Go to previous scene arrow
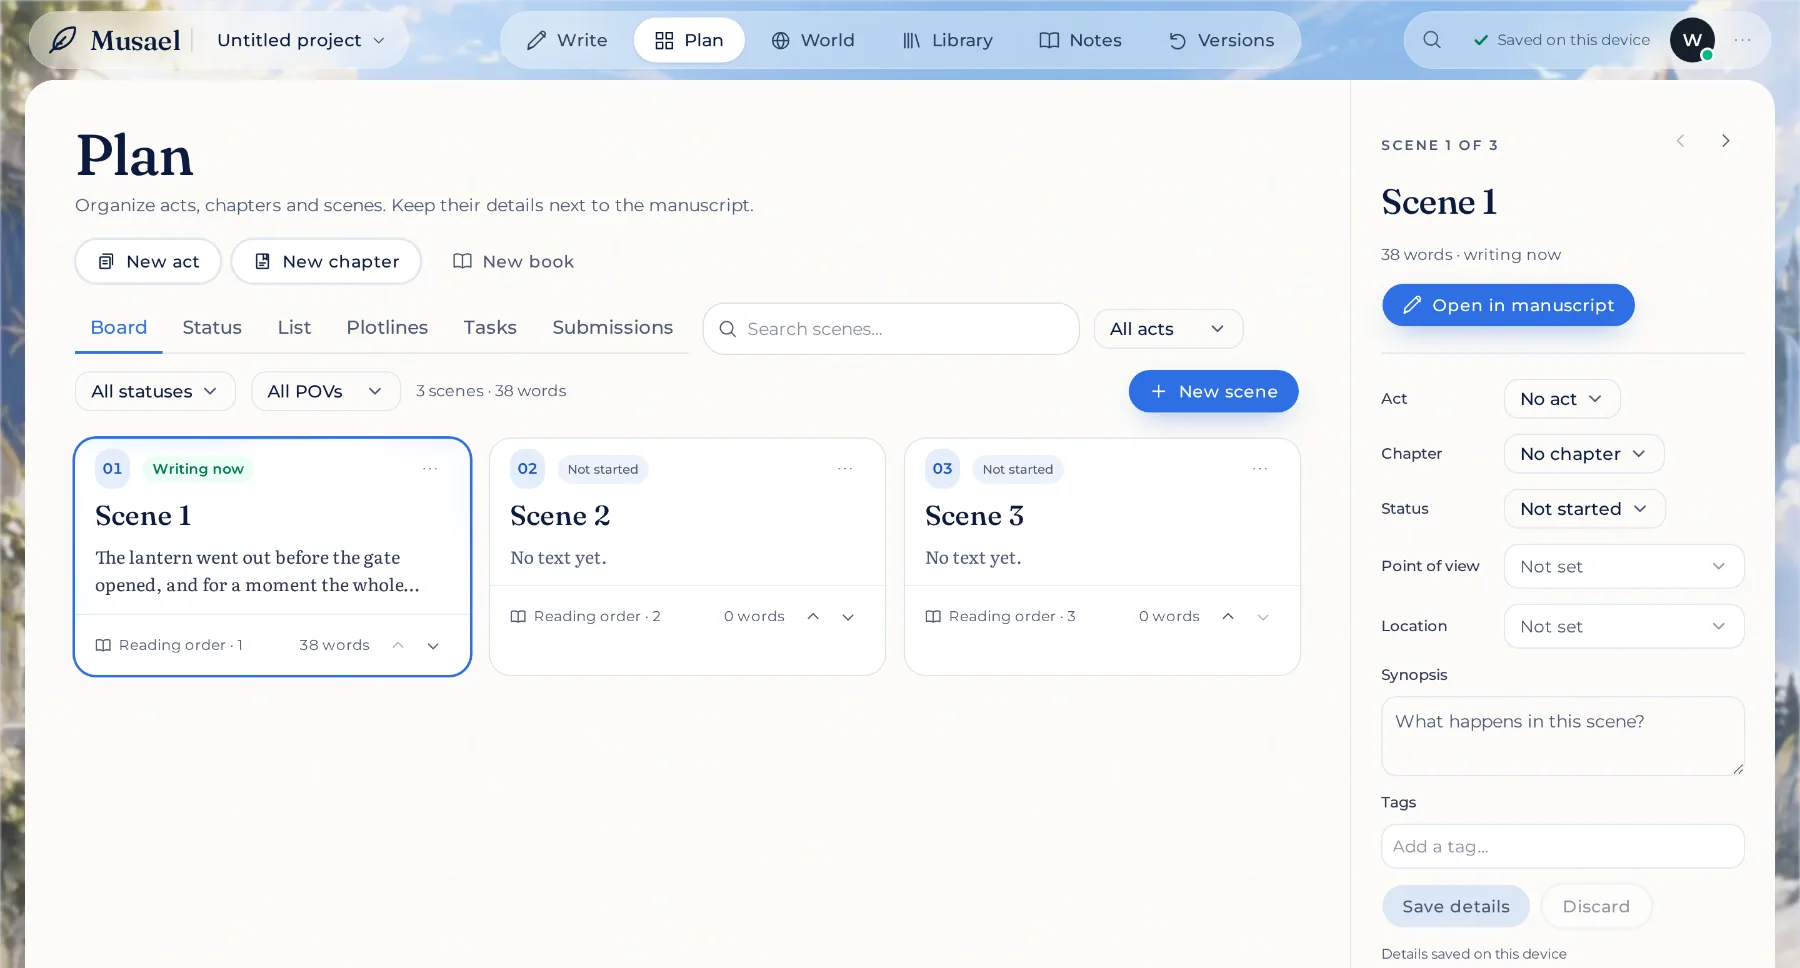The height and width of the screenshot is (968, 1800). [1680, 141]
